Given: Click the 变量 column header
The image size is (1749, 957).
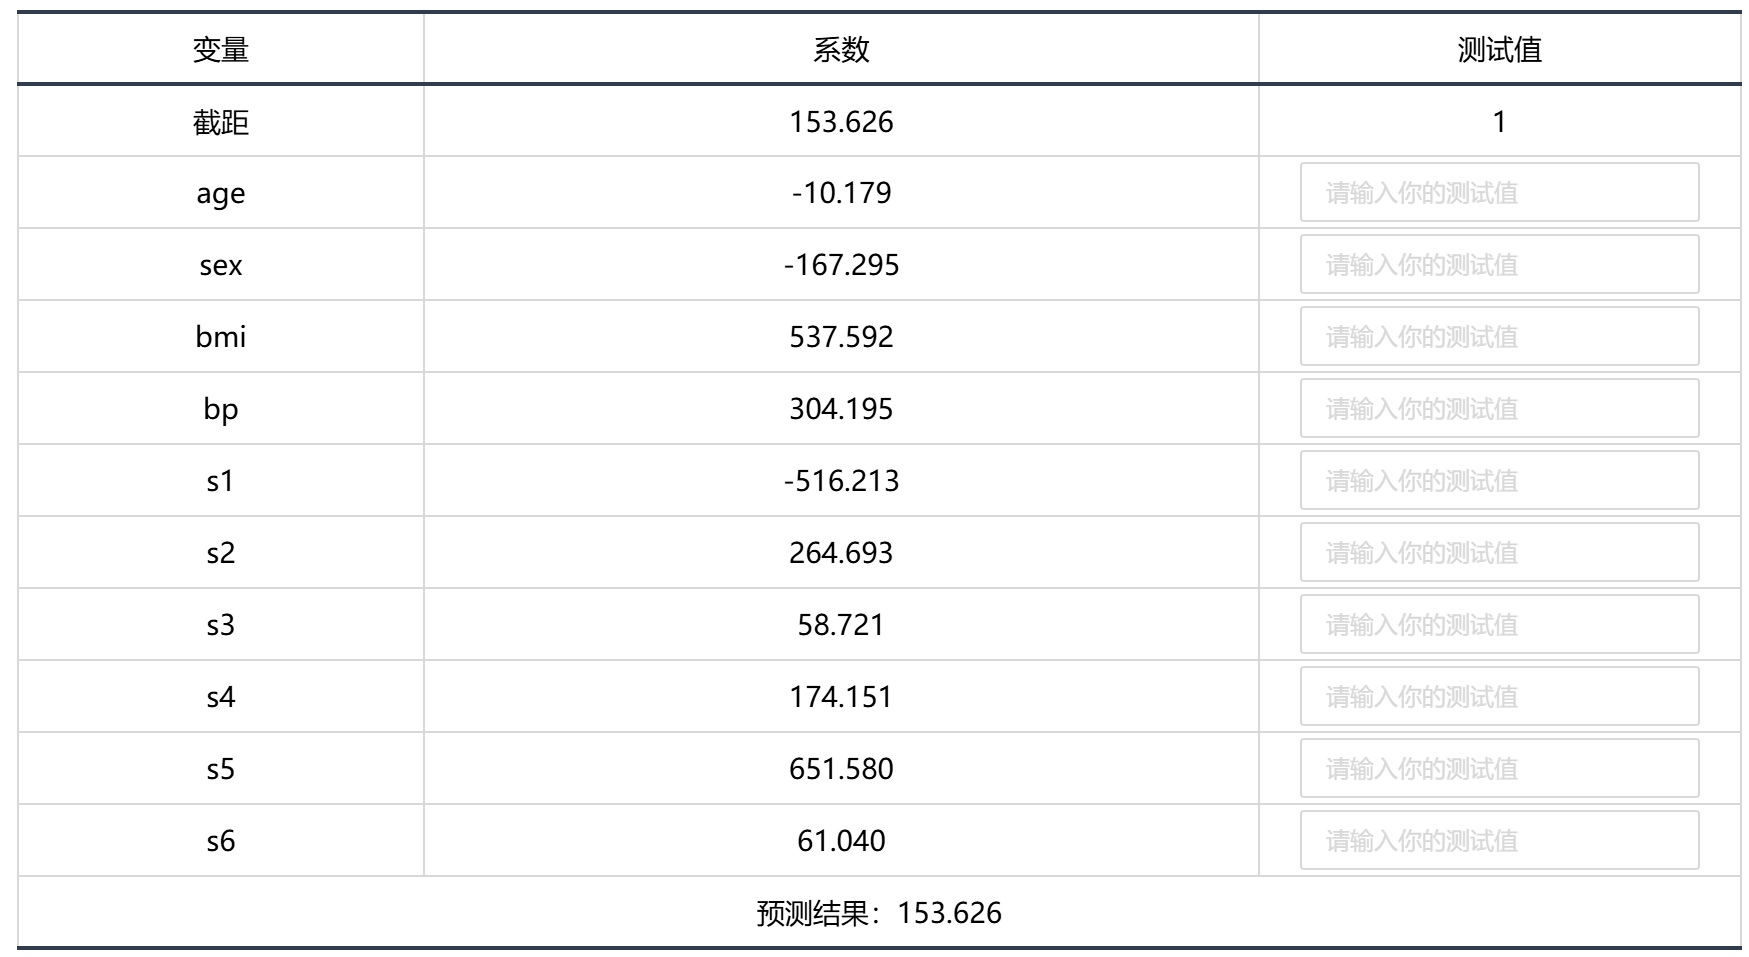Looking at the screenshot, I should [221, 49].
